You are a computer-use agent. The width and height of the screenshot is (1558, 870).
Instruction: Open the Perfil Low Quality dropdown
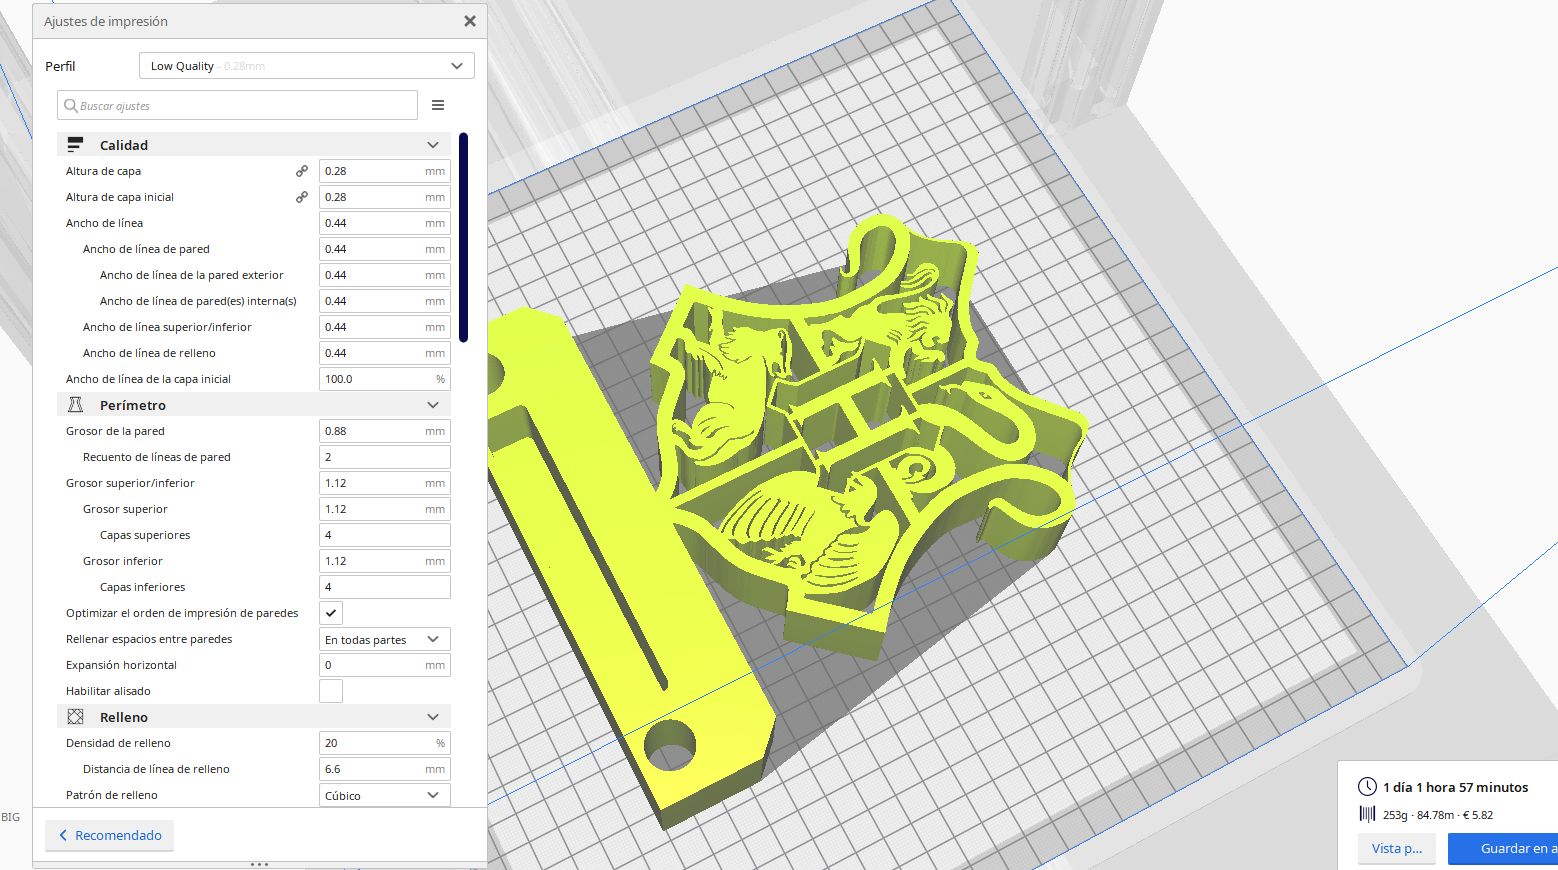click(x=307, y=66)
